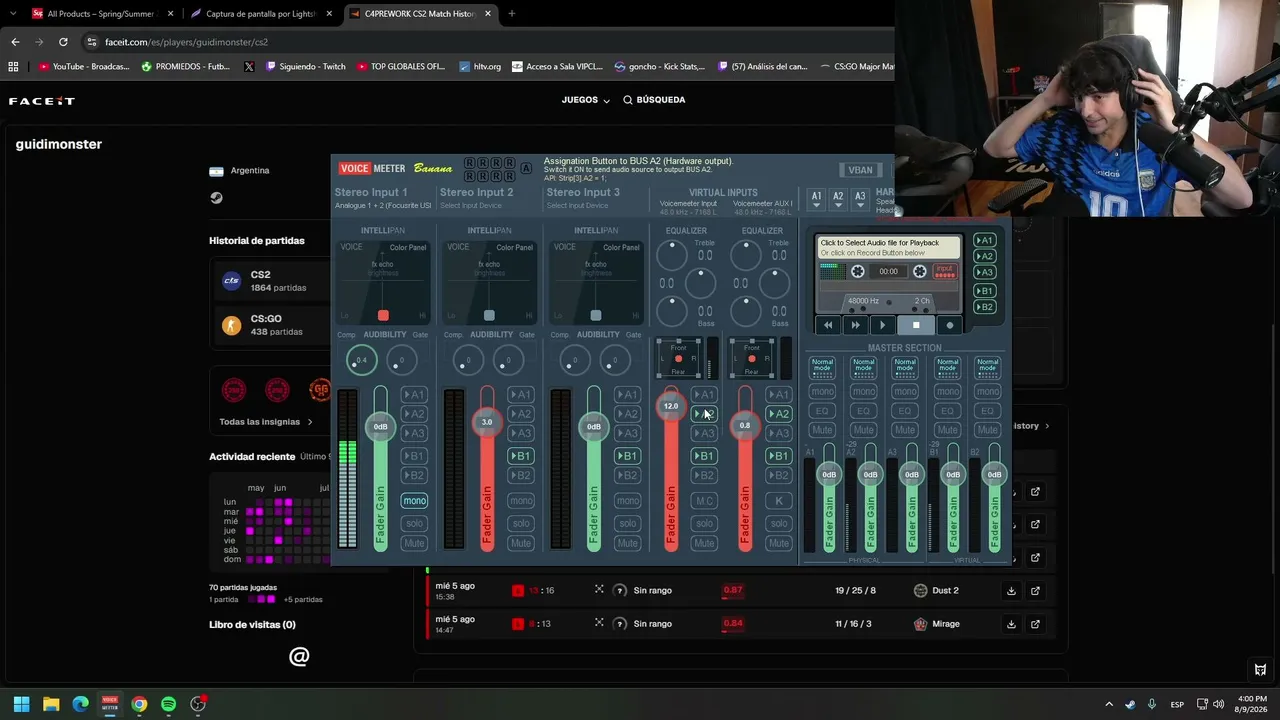
Task: Open the hltv.org bookmark
Action: 480,67
